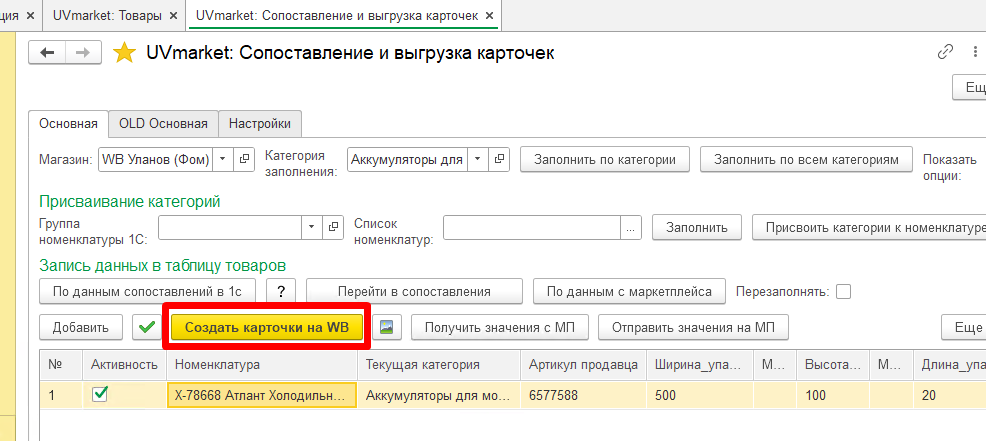The height and width of the screenshot is (441, 986).
Task: Click По данным сопоставлений в 1с
Action: (147, 291)
